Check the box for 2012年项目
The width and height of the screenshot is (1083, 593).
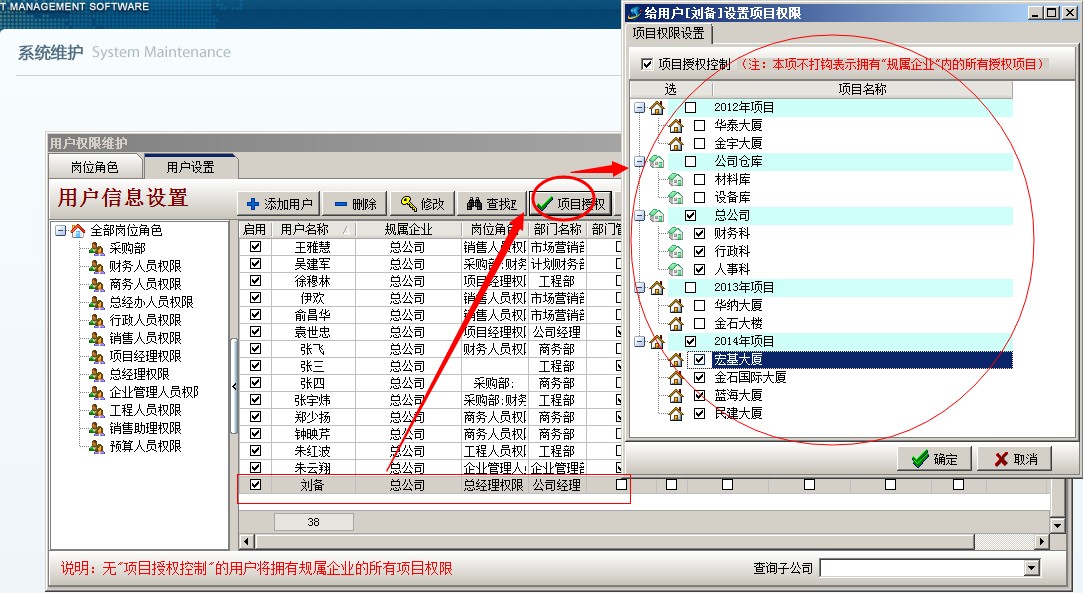click(x=690, y=108)
